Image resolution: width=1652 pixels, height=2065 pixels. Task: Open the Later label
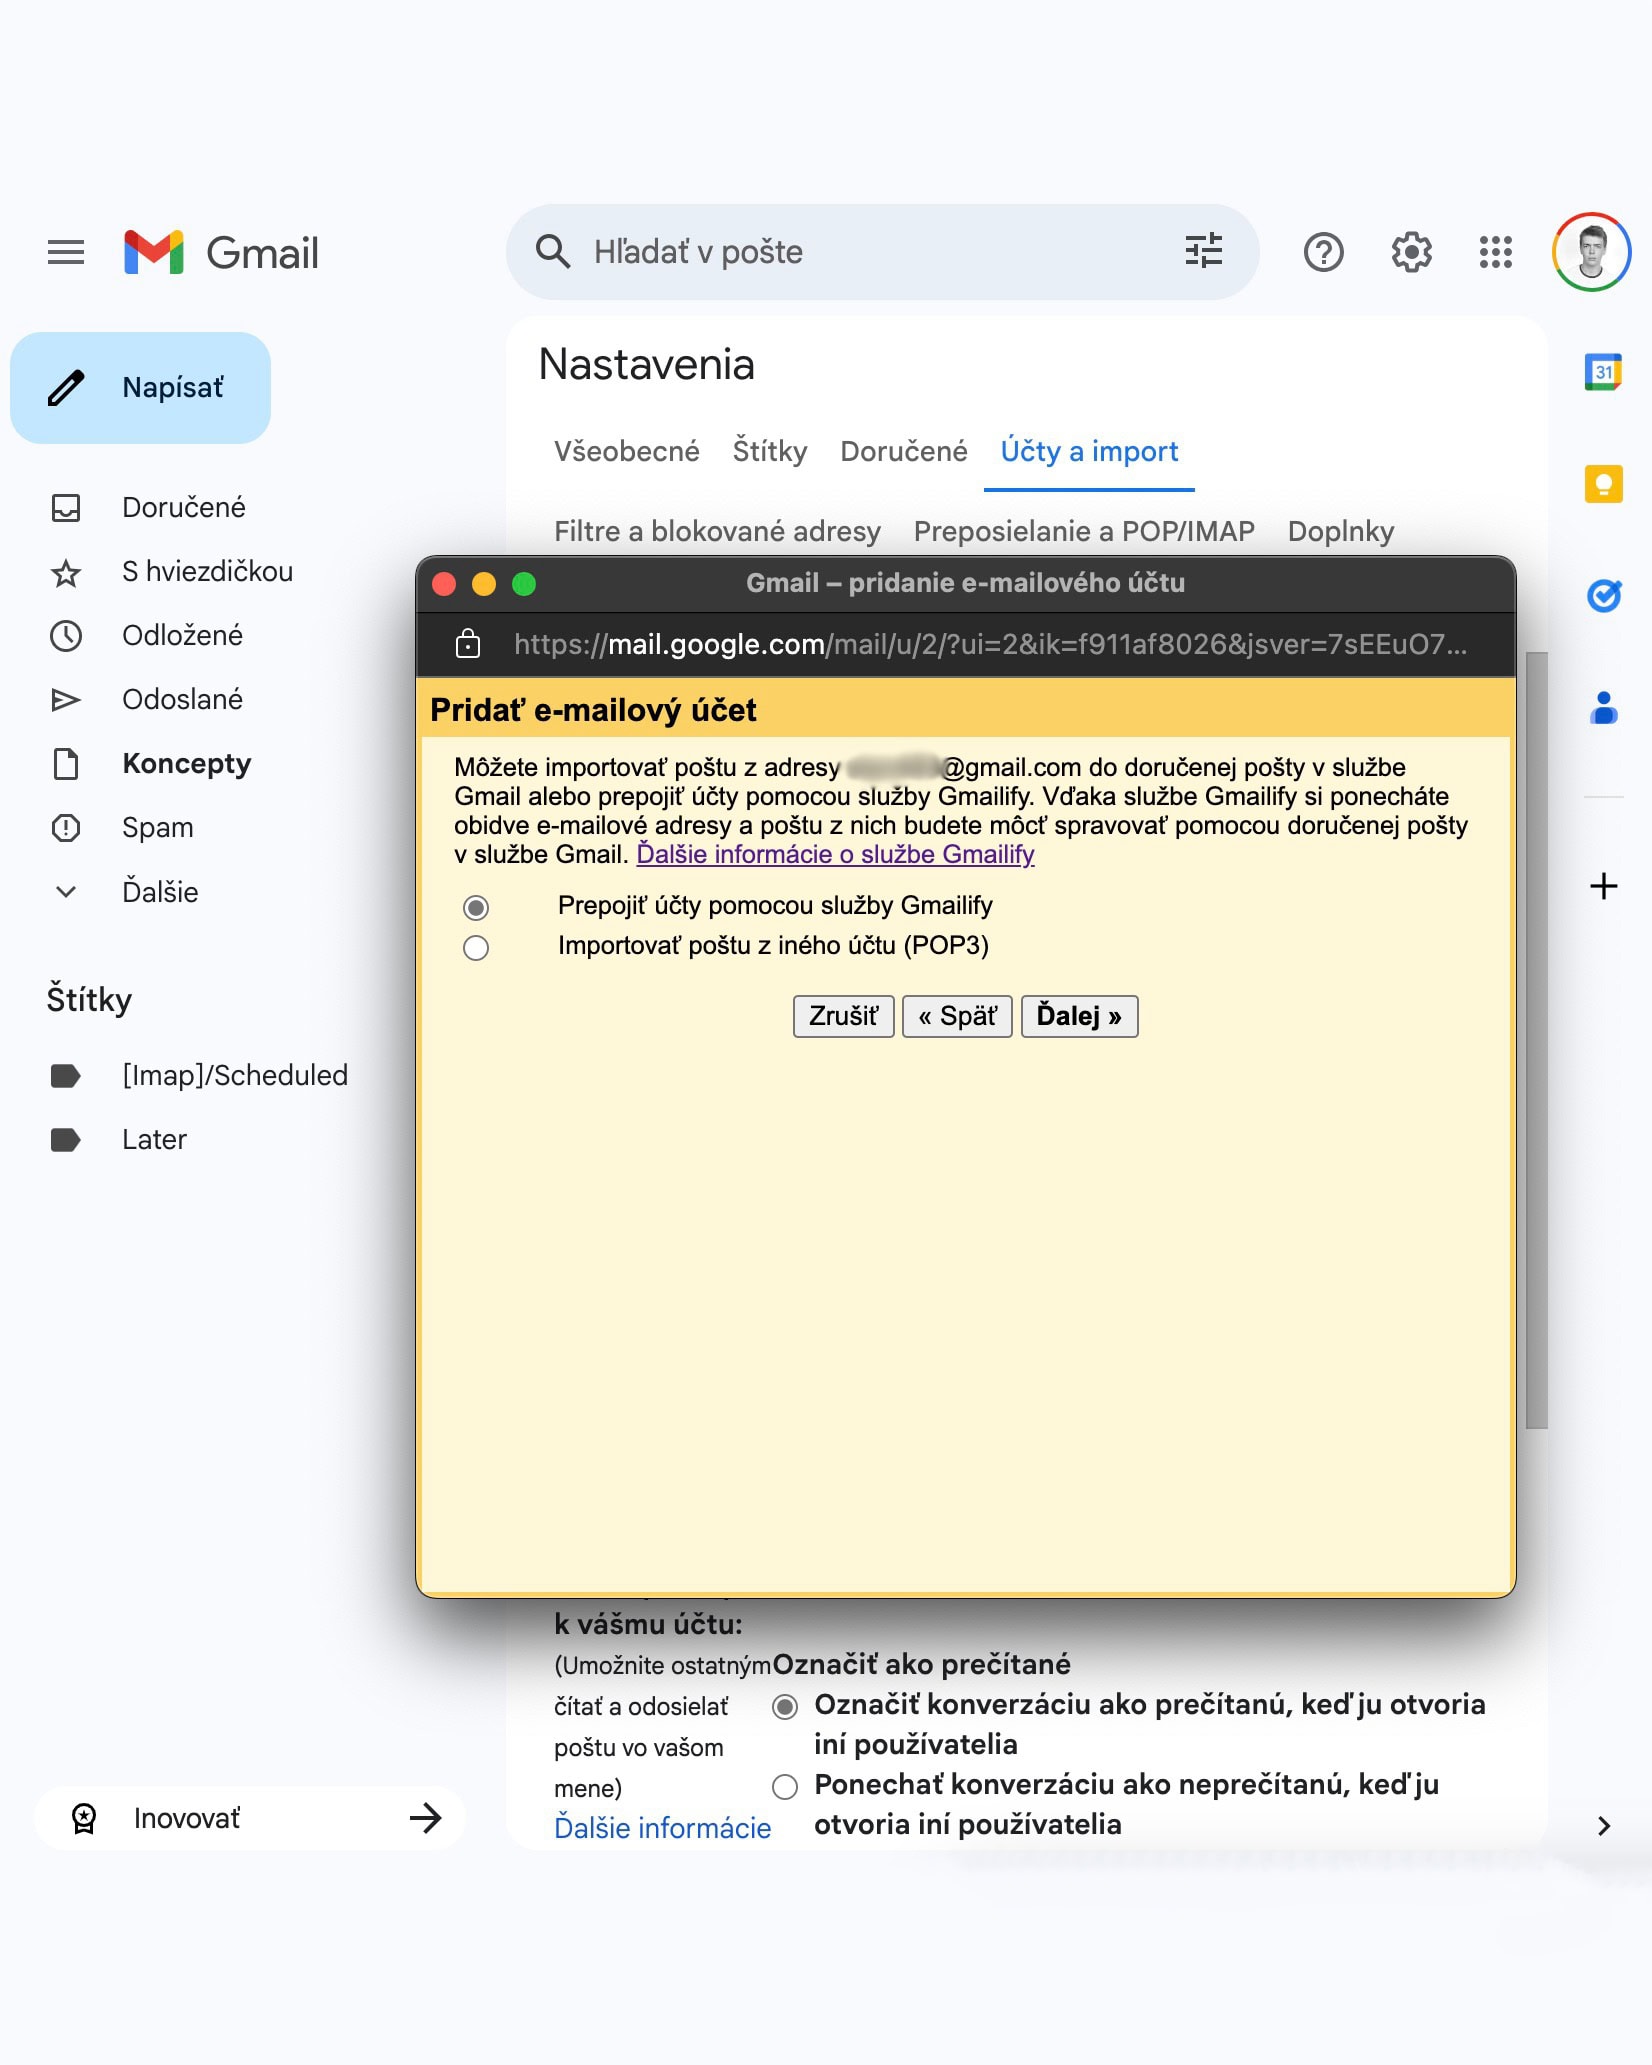pyautogui.click(x=154, y=1139)
